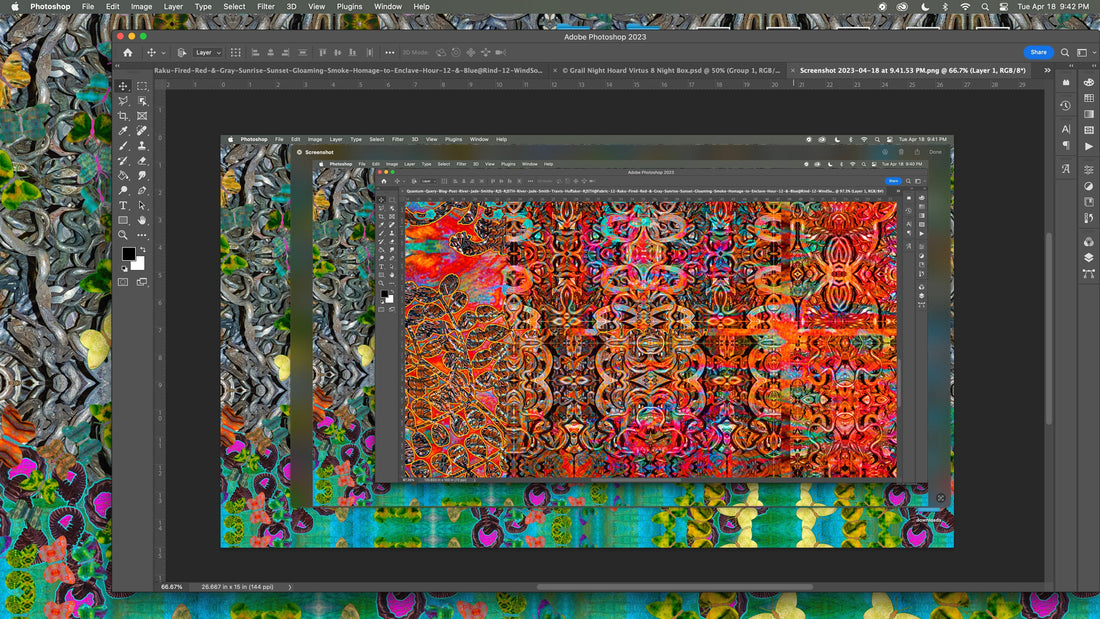This screenshot has width=1100, height=619.
Task: Swap foreground and background colors
Action: tap(141, 249)
